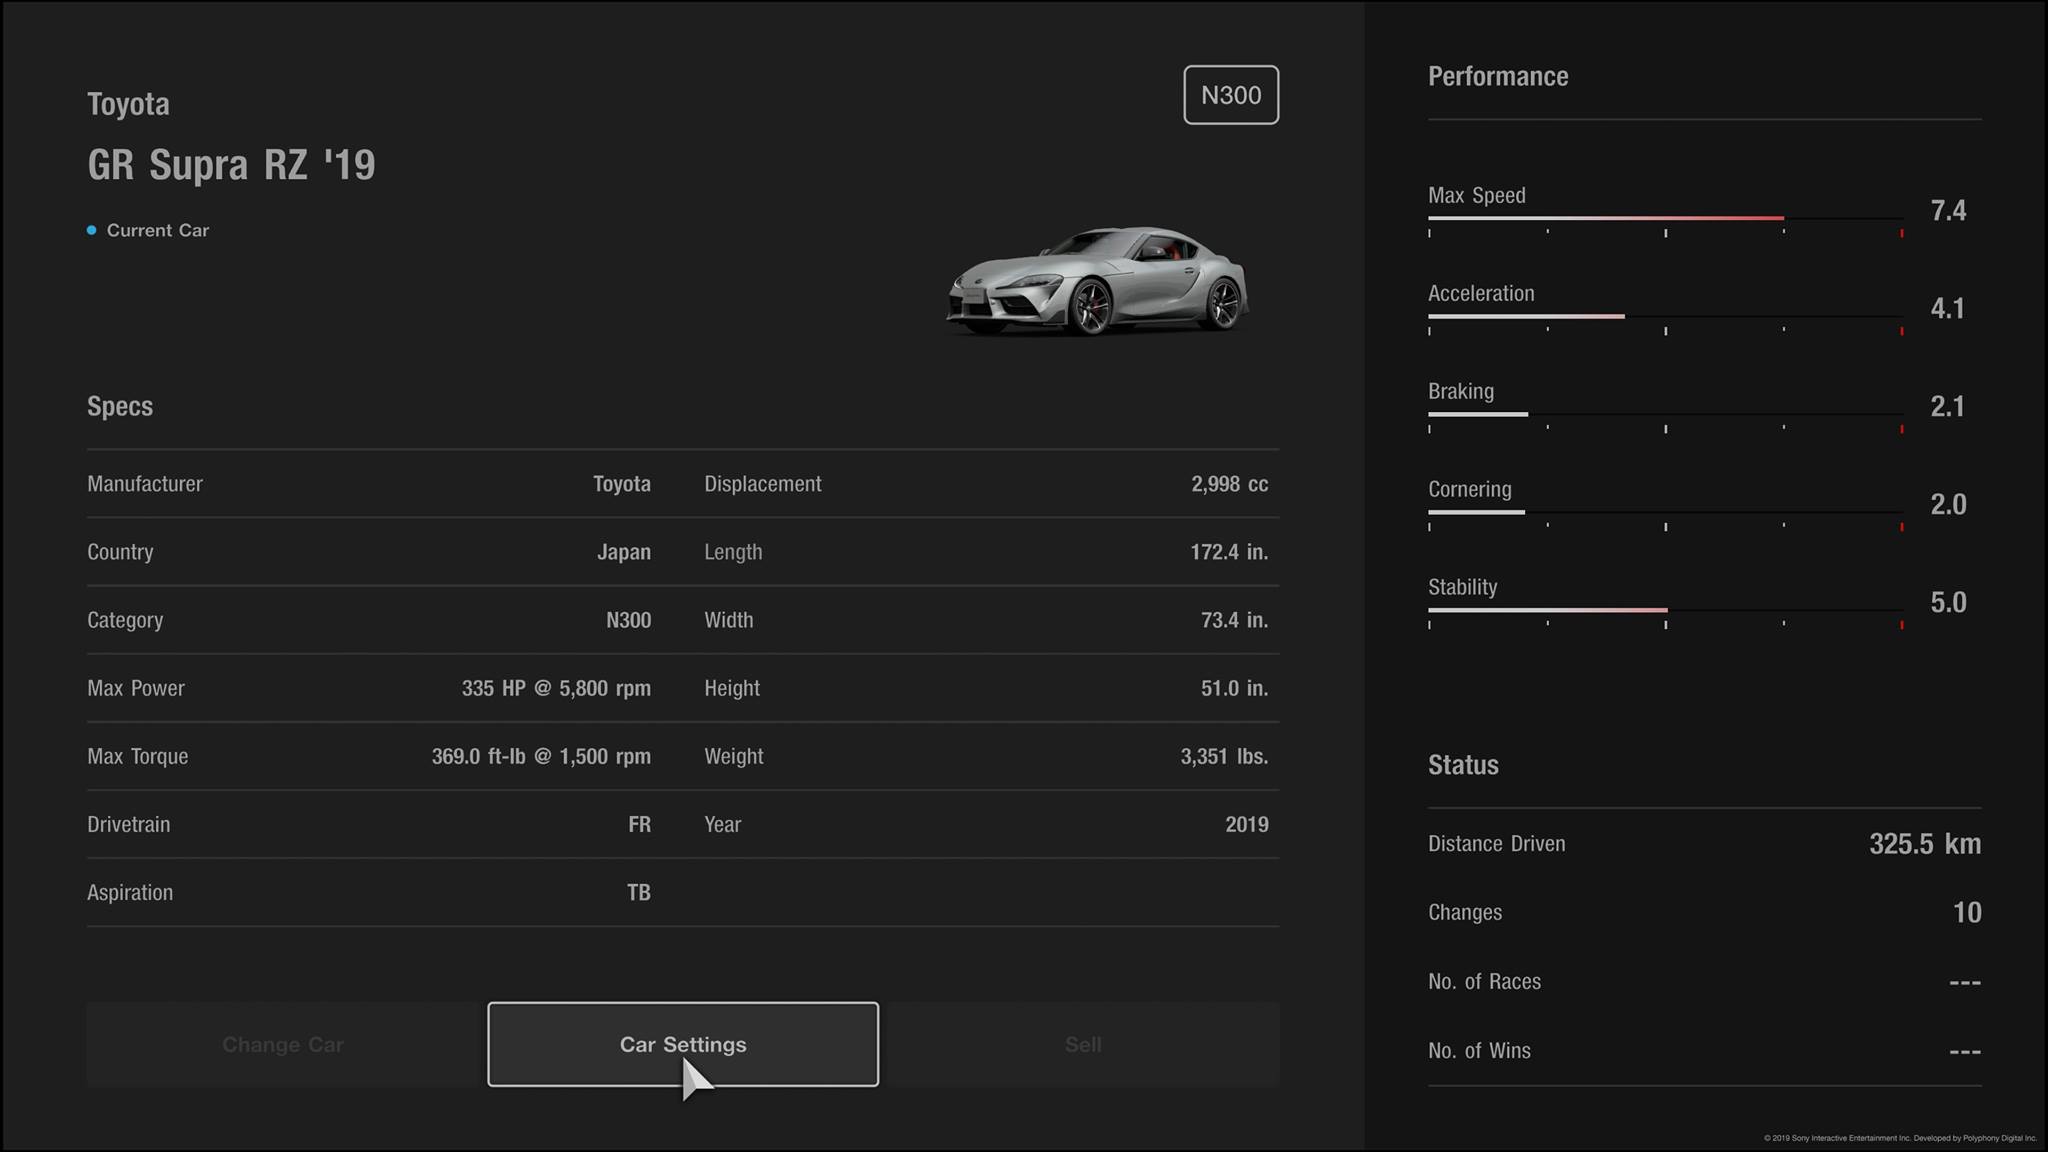Viewport: 2048px width, 1152px height.
Task: Select the Weight 3,351 lbs. row
Action: pos(986,756)
